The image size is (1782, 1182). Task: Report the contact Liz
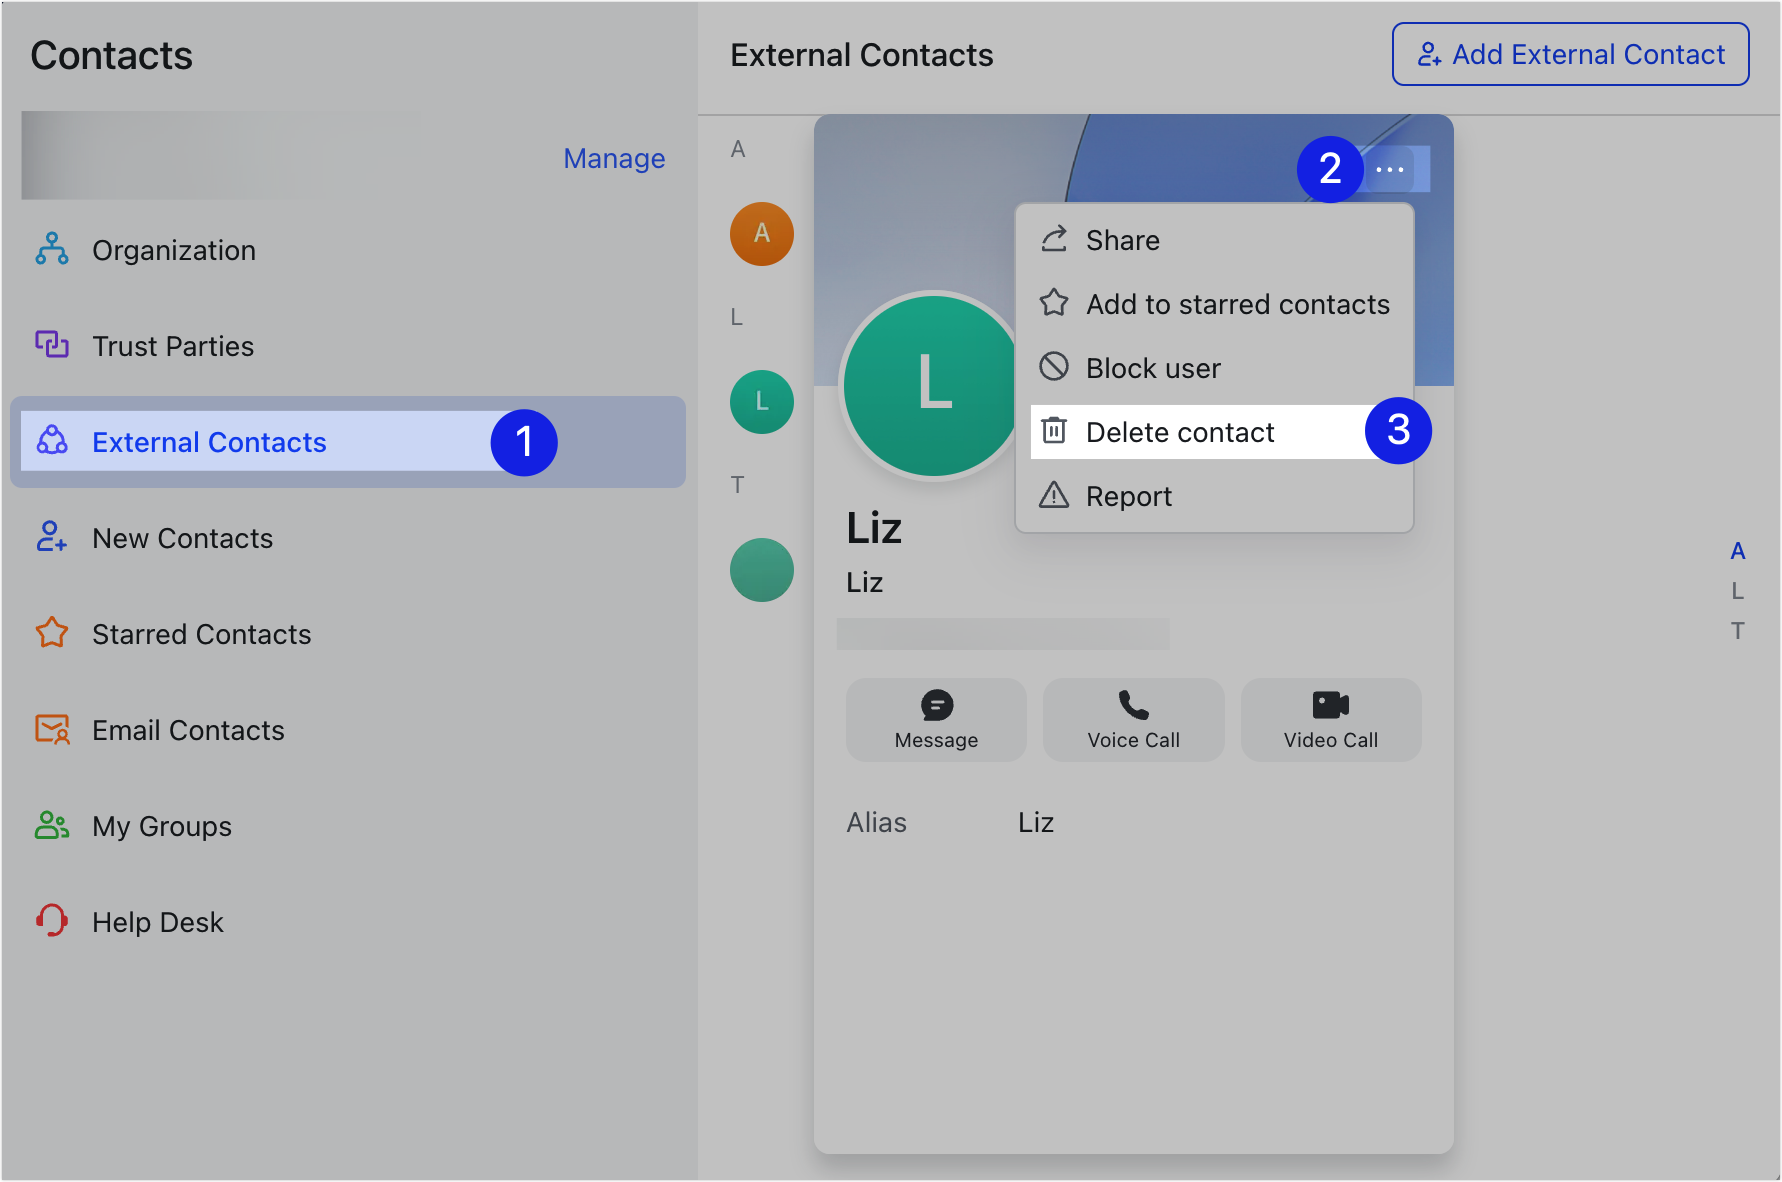(x=1128, y=495)
